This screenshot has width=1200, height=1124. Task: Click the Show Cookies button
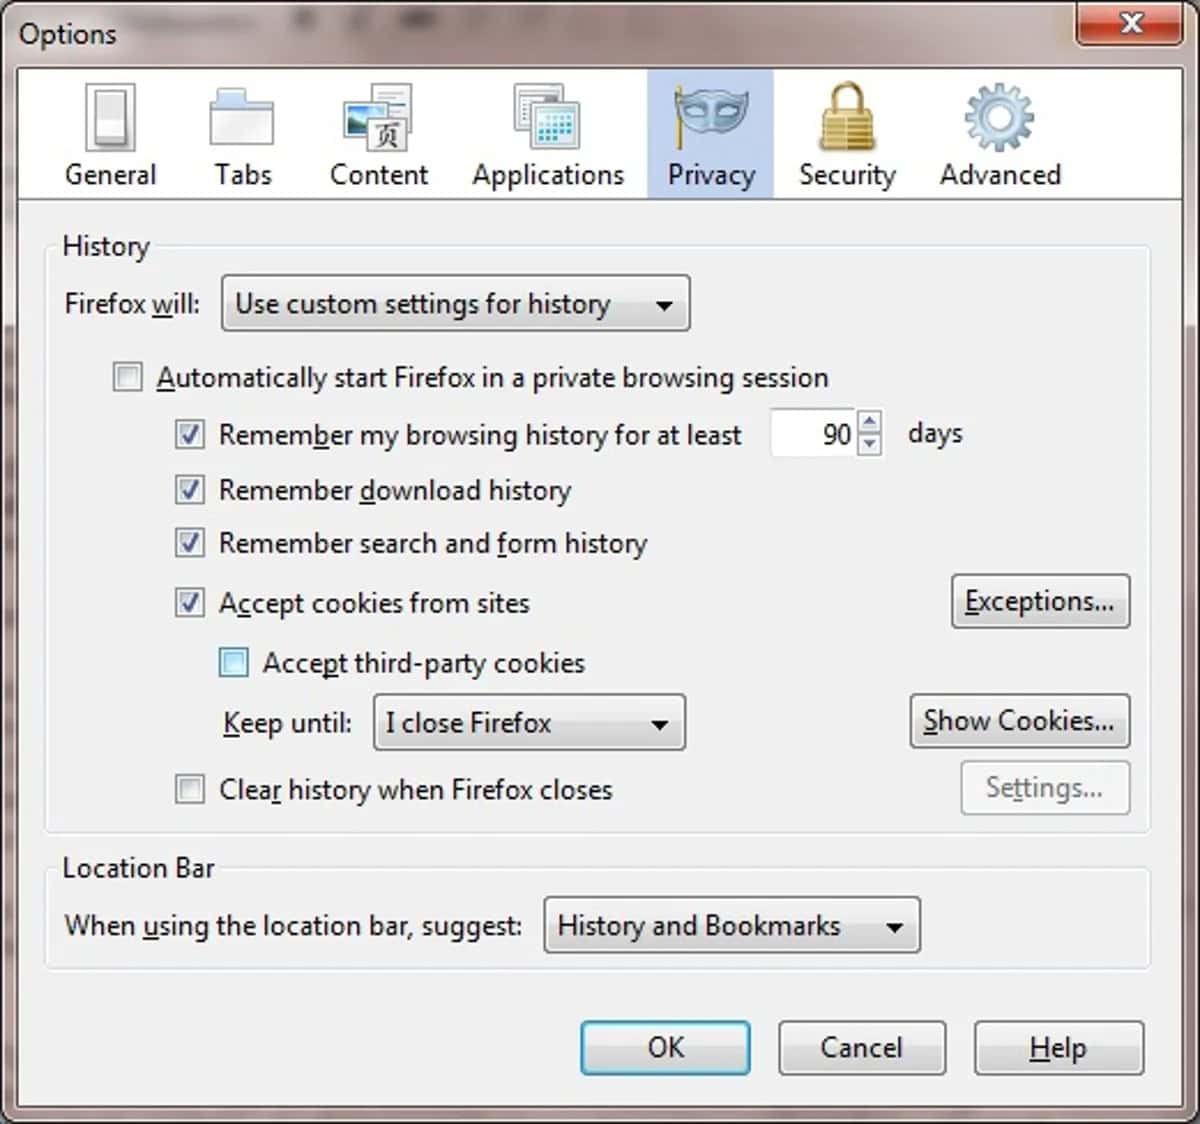click(1020, 721)
